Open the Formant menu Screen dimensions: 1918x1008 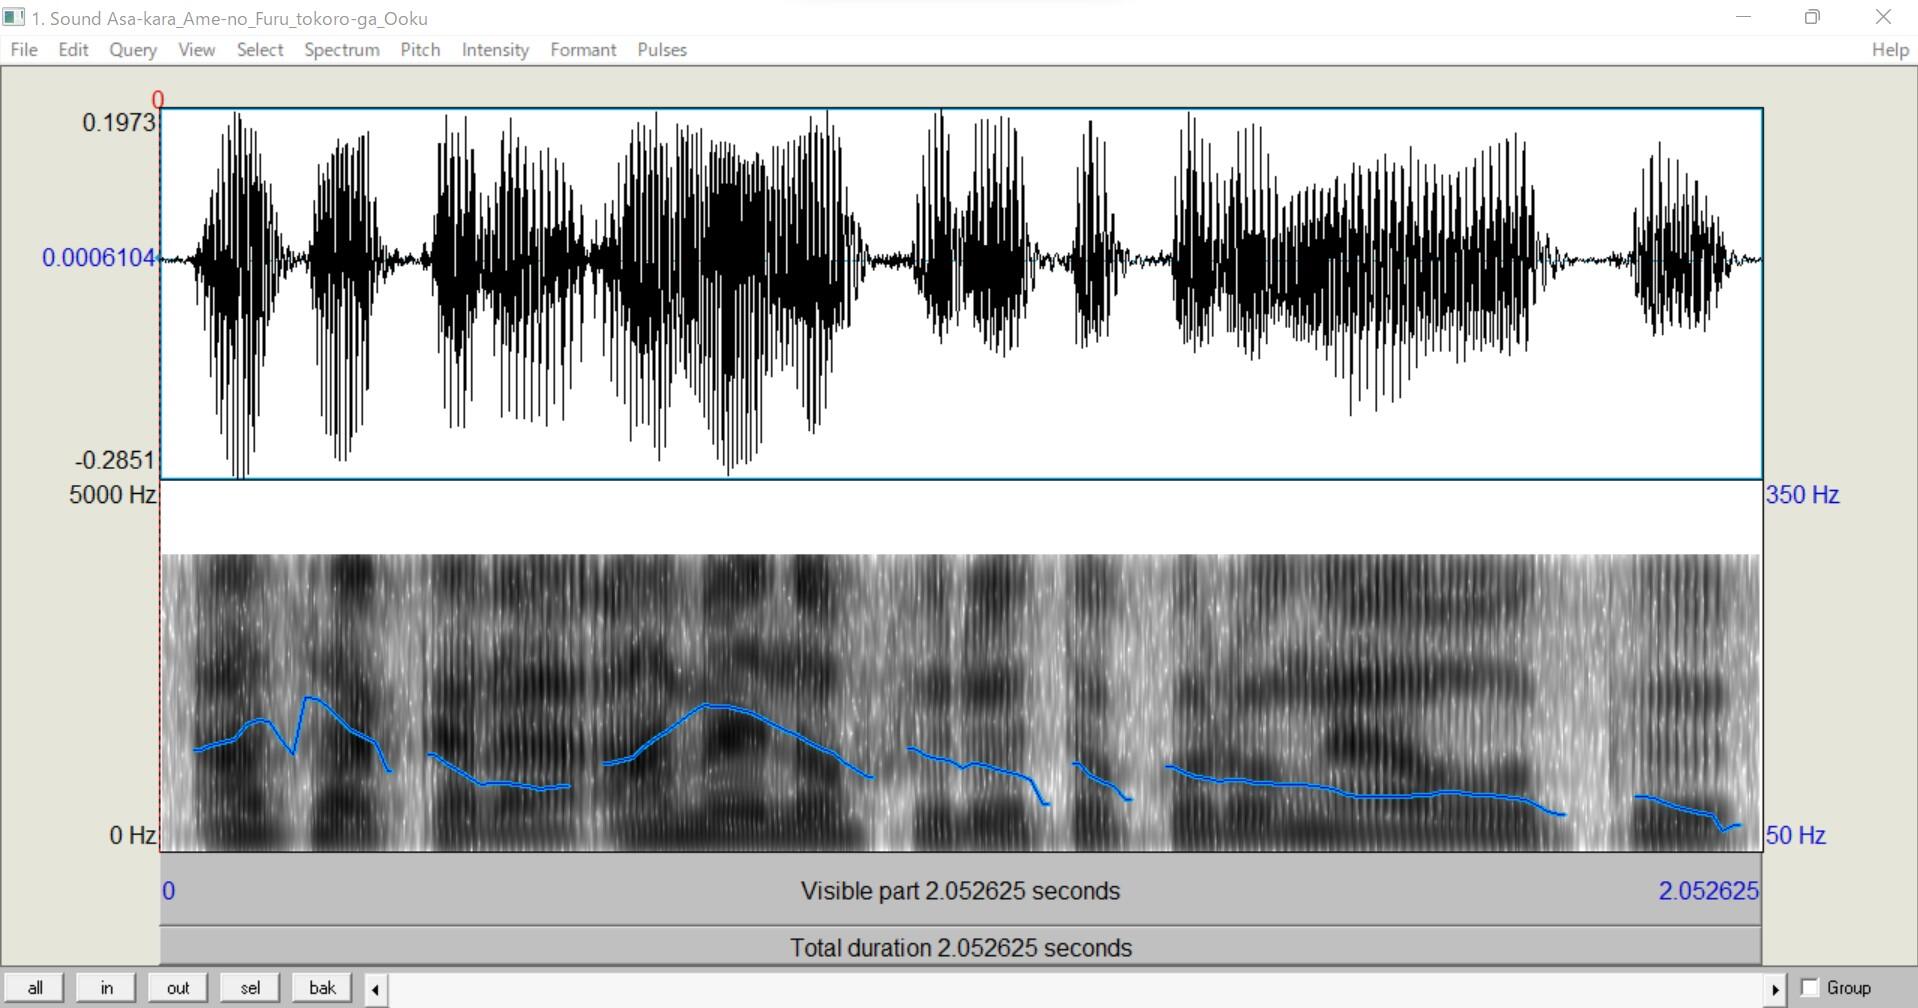583,50
